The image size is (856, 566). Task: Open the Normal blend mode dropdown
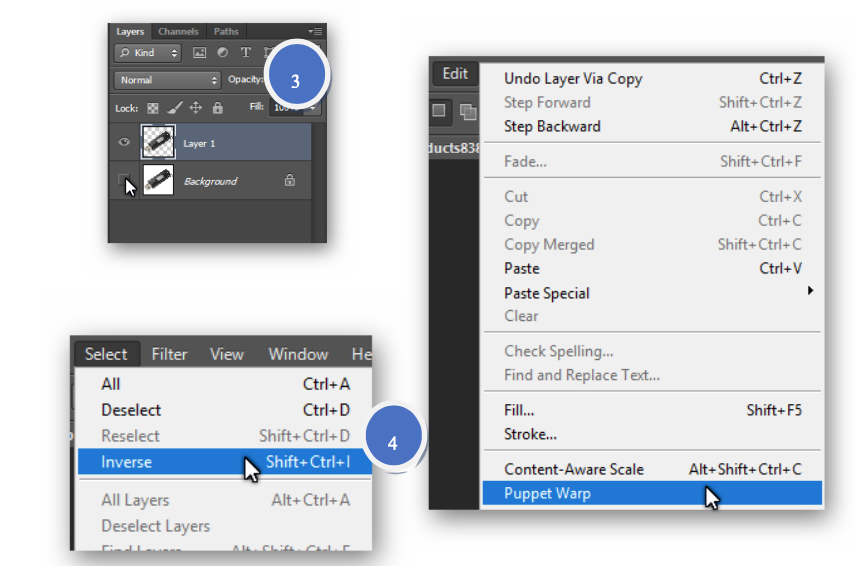[x=167, y=80]
